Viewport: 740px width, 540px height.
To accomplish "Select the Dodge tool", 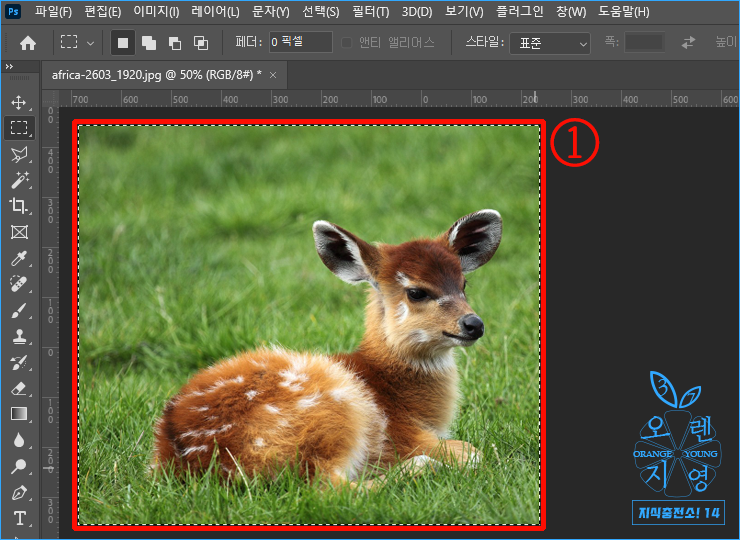I will pyautogui.click(x=19, y=466).
